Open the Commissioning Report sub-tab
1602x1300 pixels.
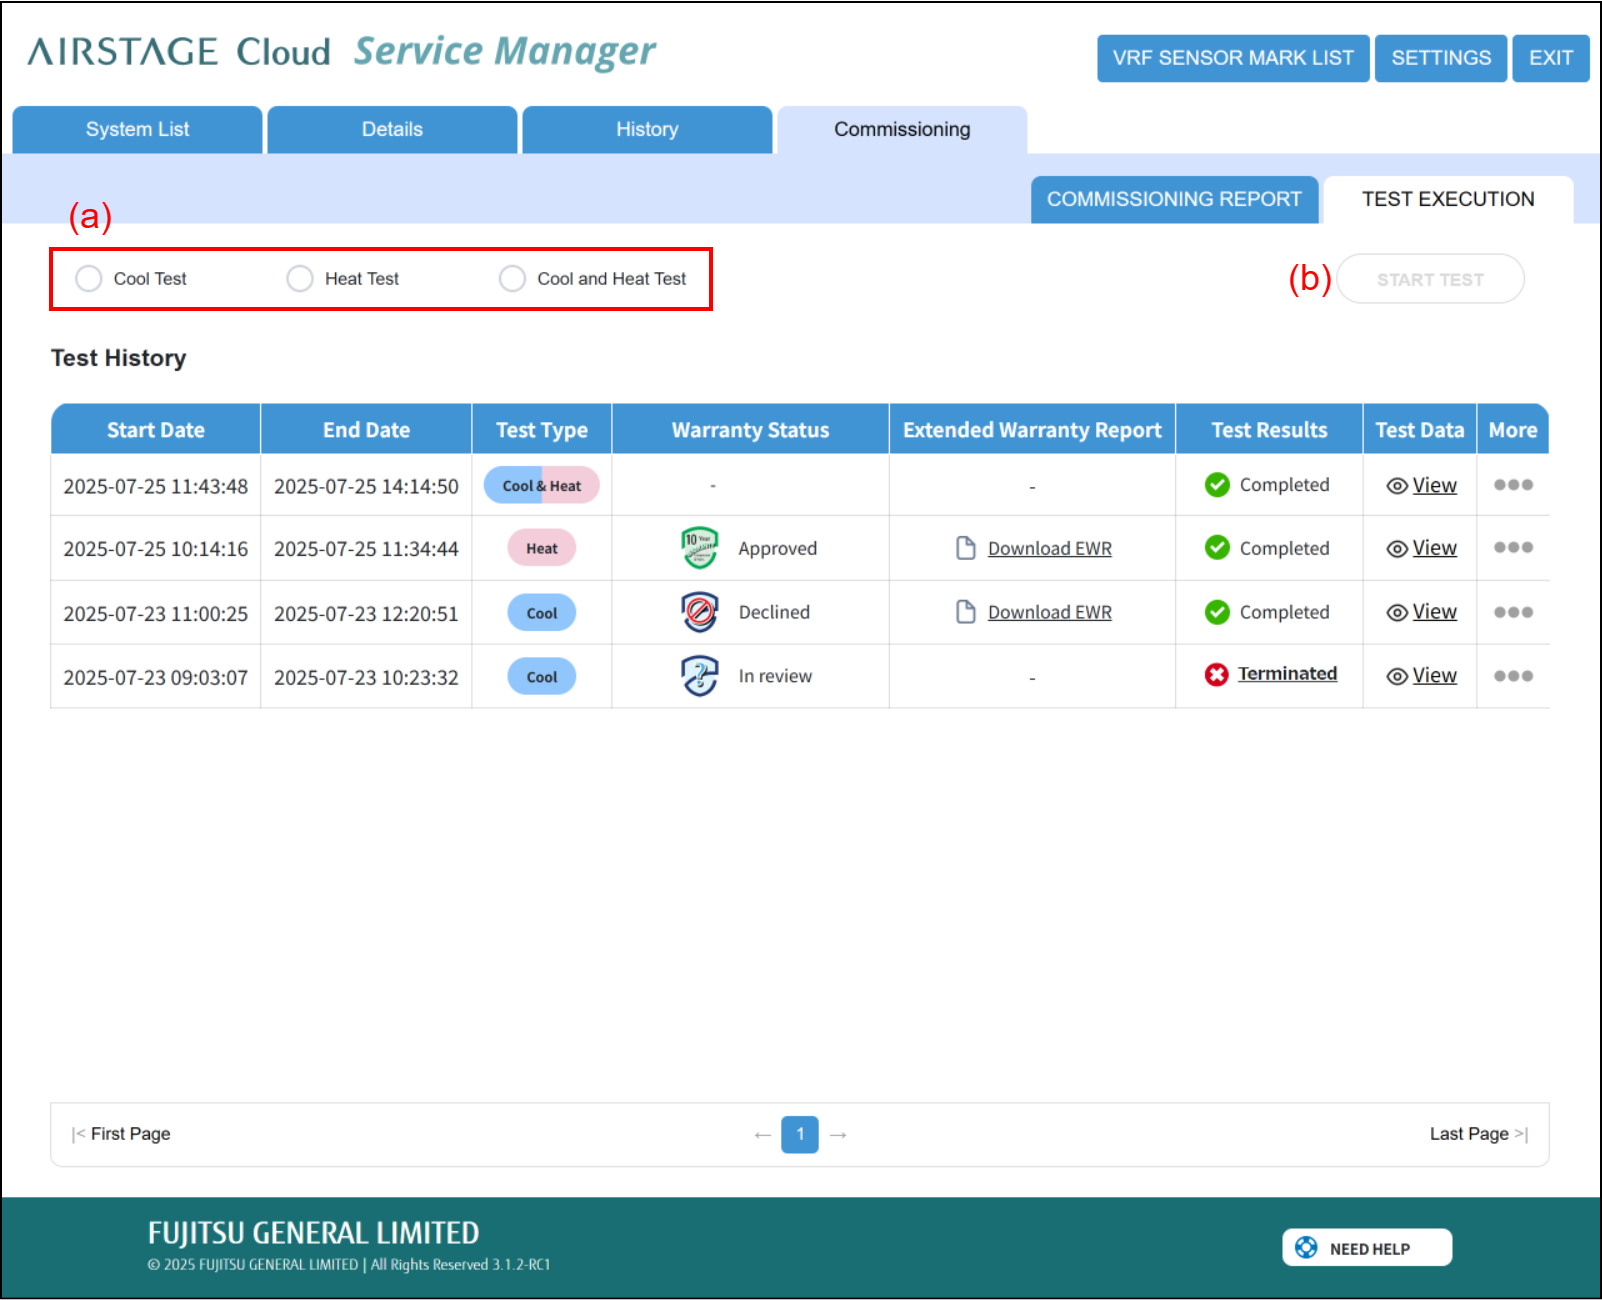point(1174,200)
